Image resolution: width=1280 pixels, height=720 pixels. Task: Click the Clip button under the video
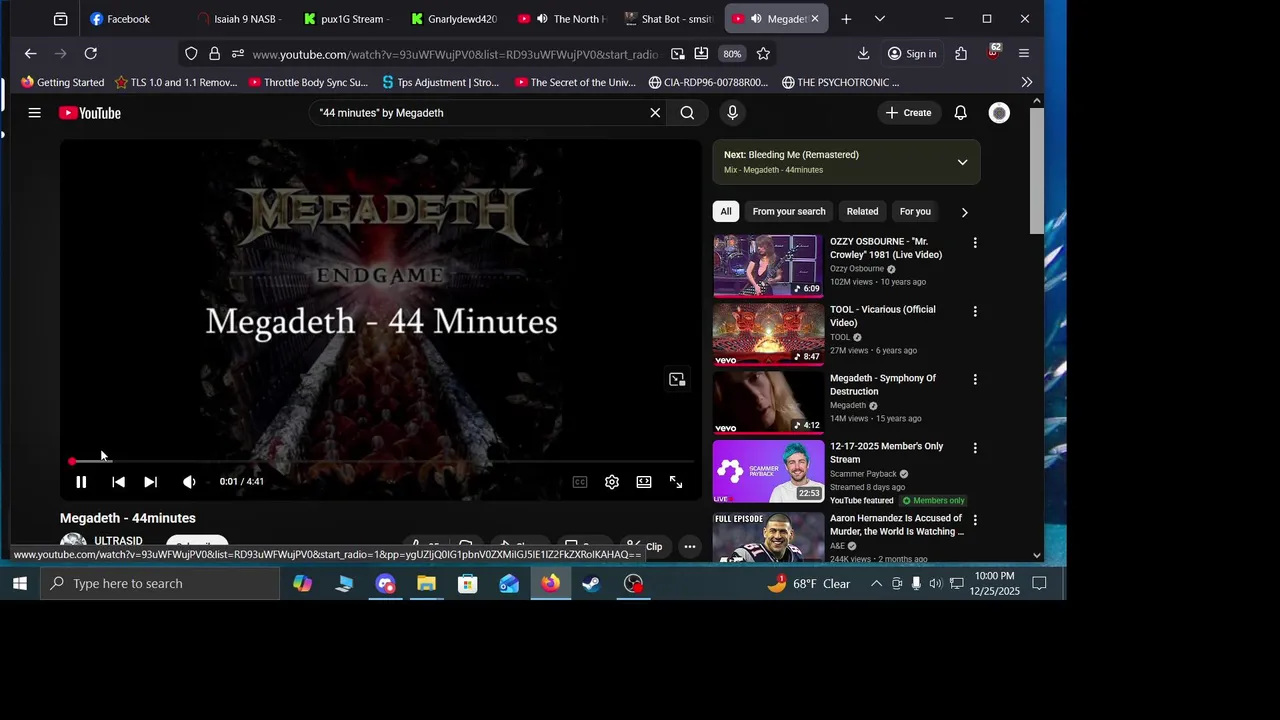644,547
